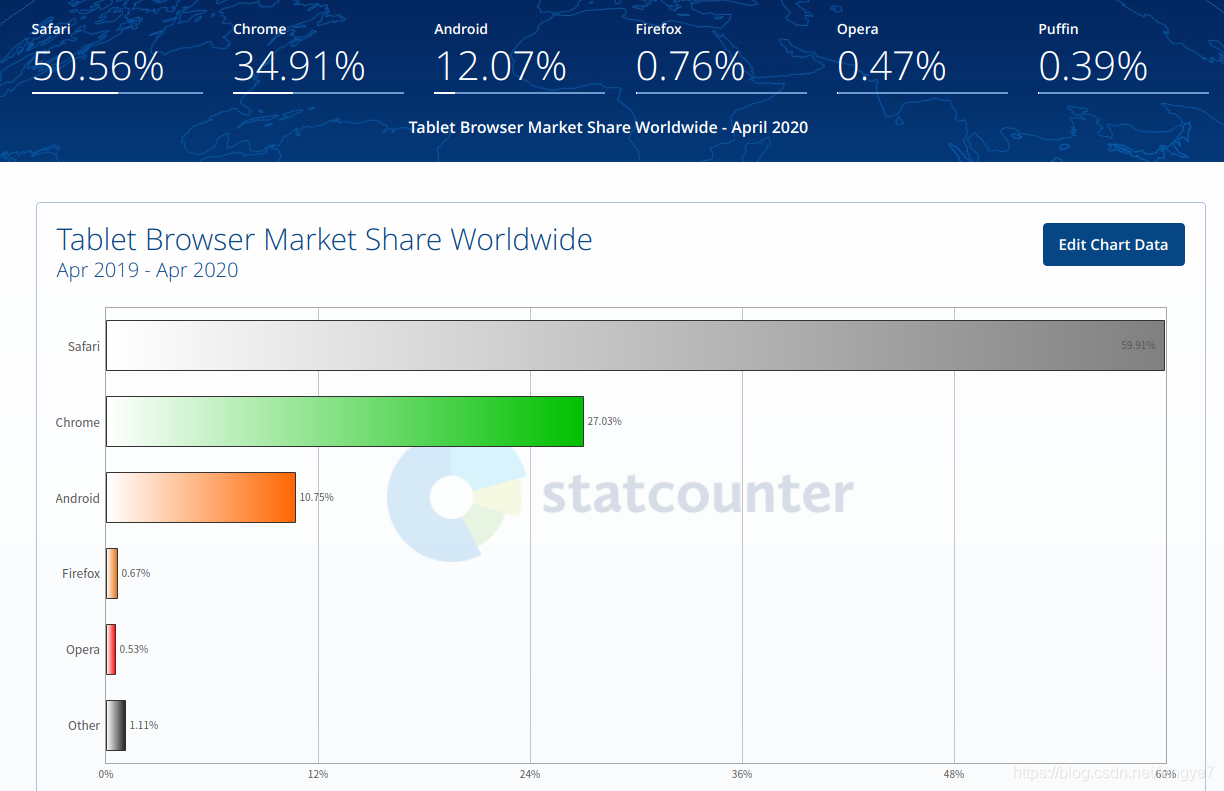Select the Chrome 34.91% stat
This screenshot has width=1224, height=791.
318,58
